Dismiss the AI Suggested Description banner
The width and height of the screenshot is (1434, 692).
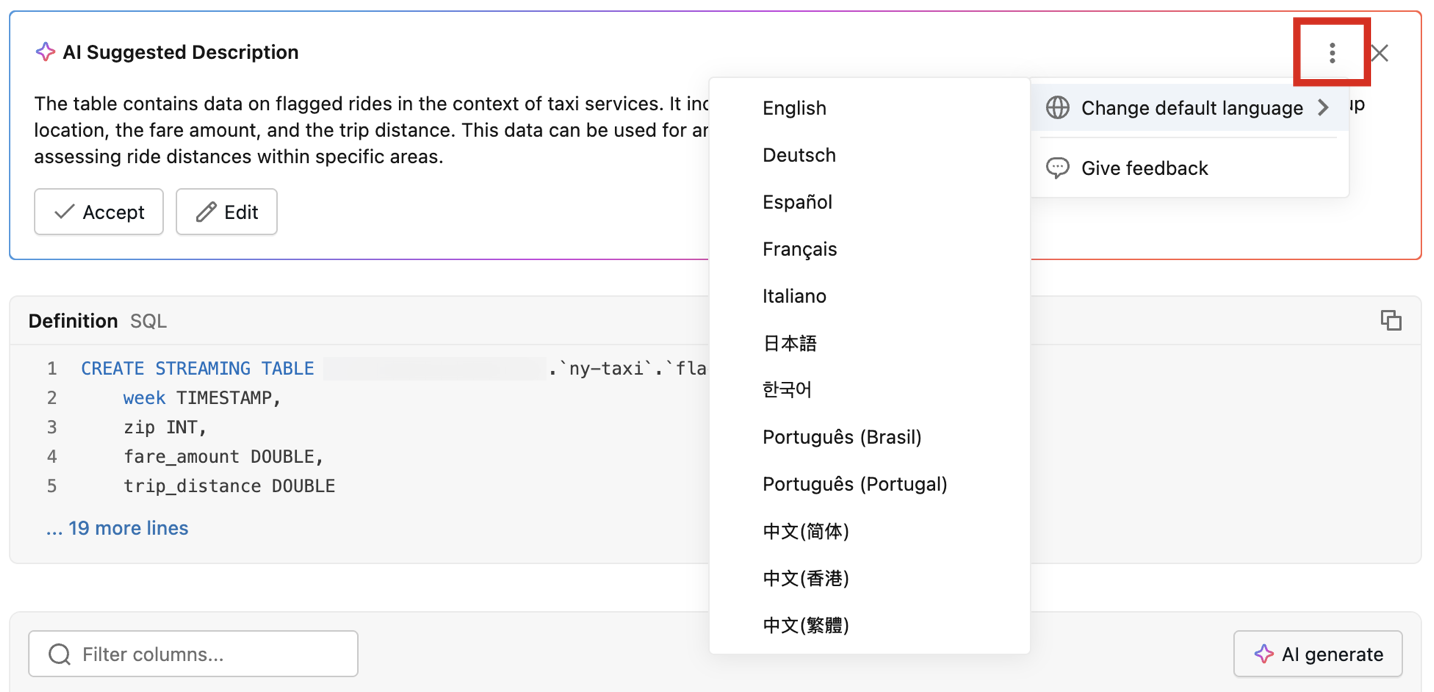tap(1379, 53)
